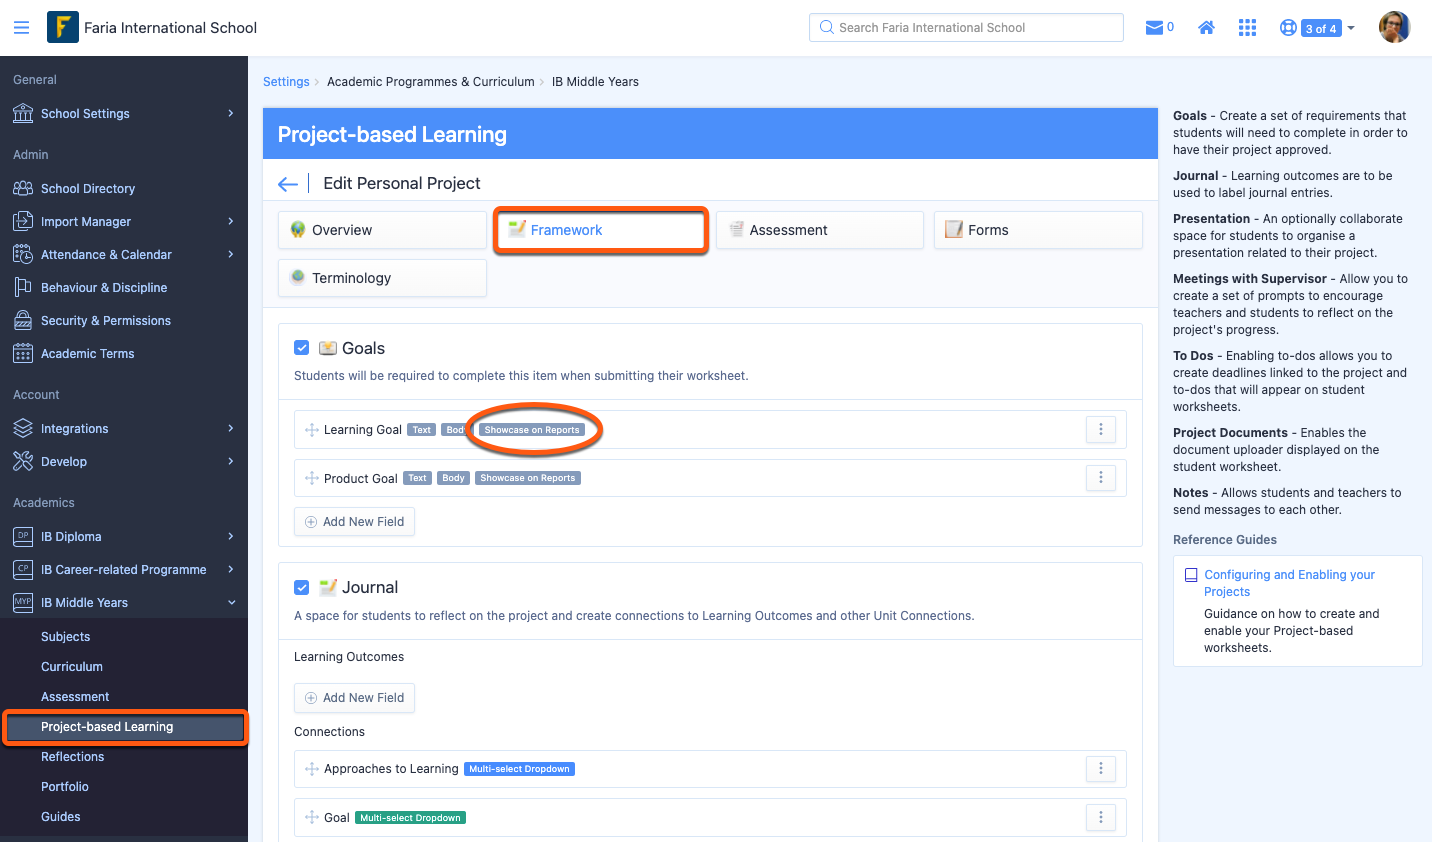1432x842 pixels.
Task: Open the hamburger navigation menu
Action: pos(21,28)
